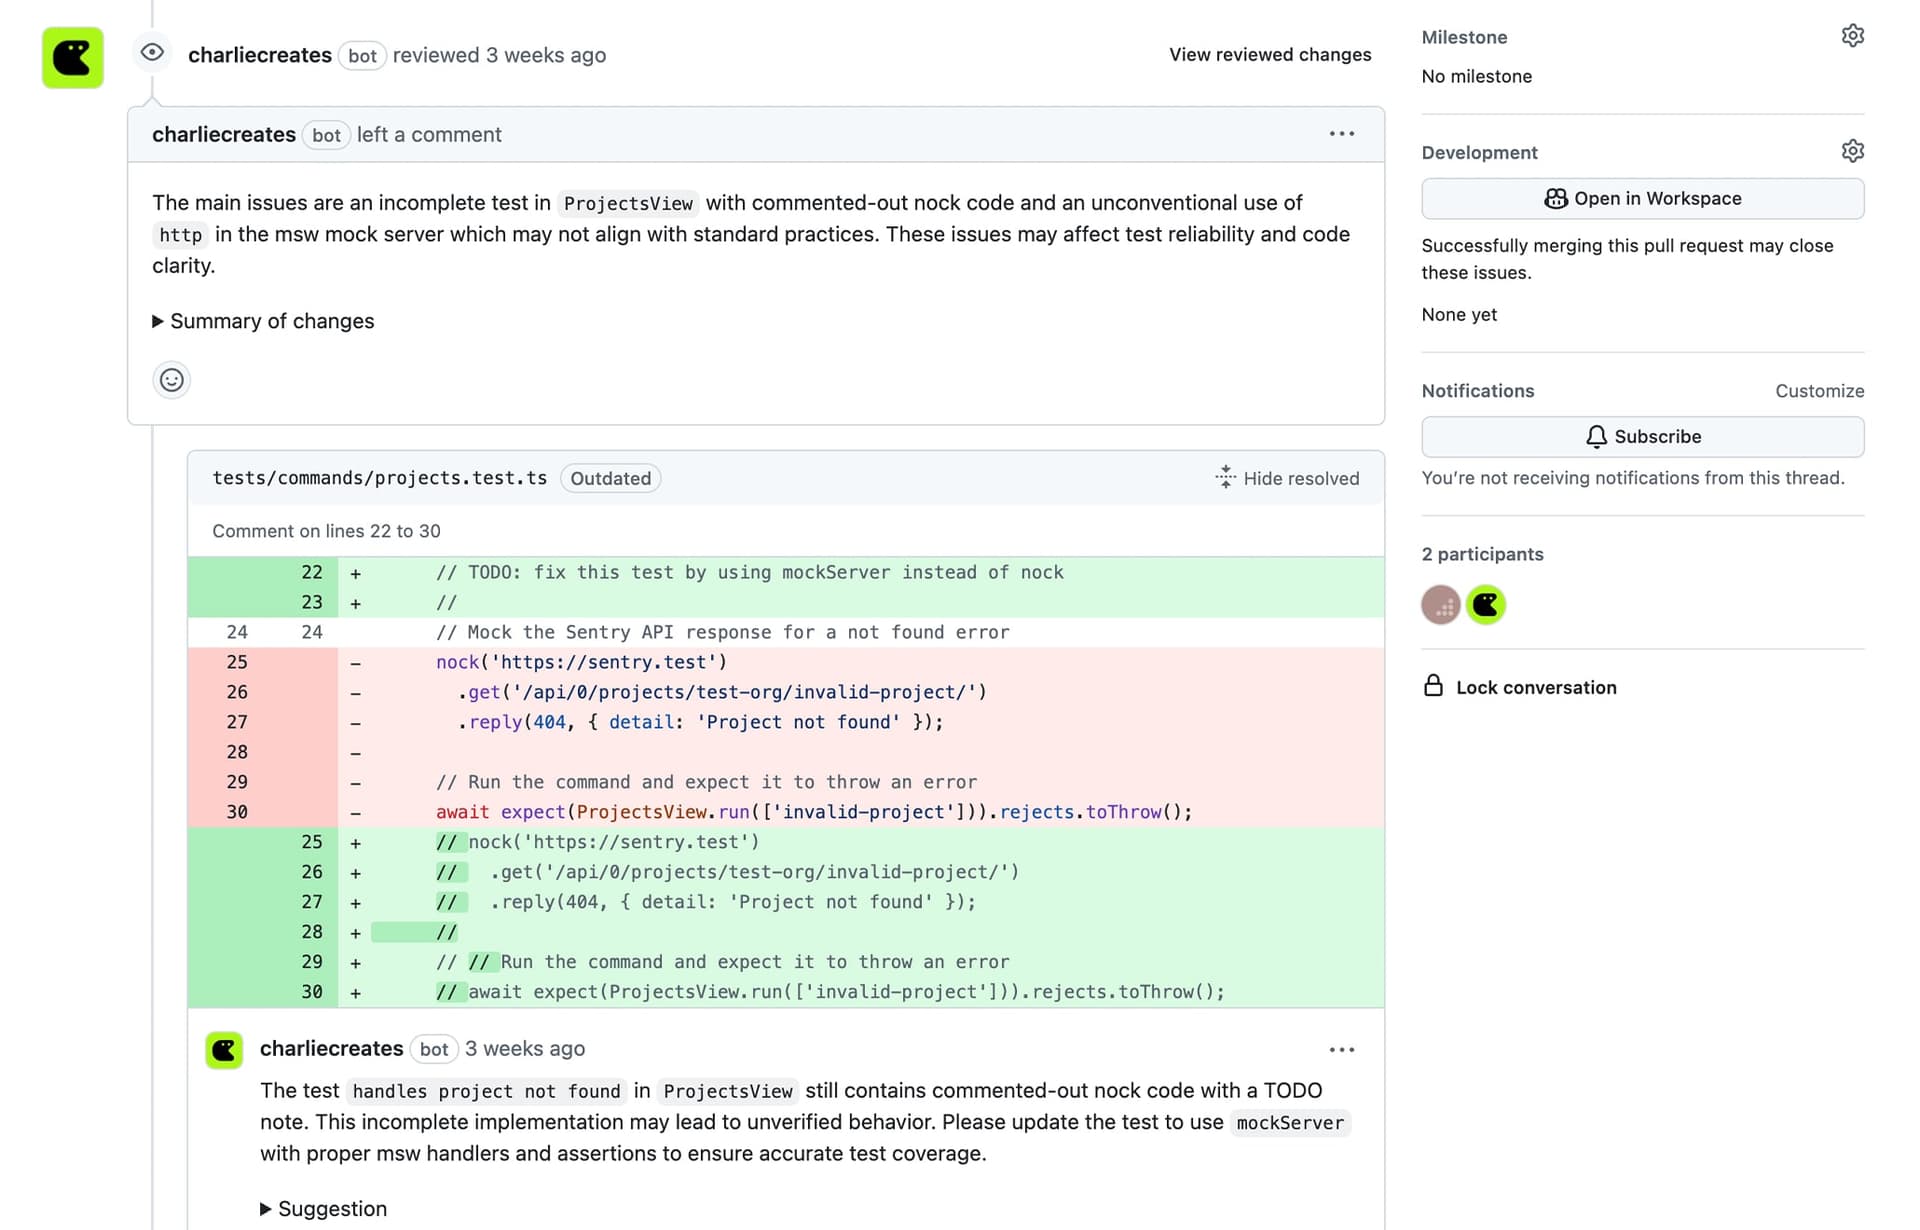The height and width of the screenshot is (1230, 1920).
Task: Open the options menu on the review comment
Action: click(x=1341, y=133)
